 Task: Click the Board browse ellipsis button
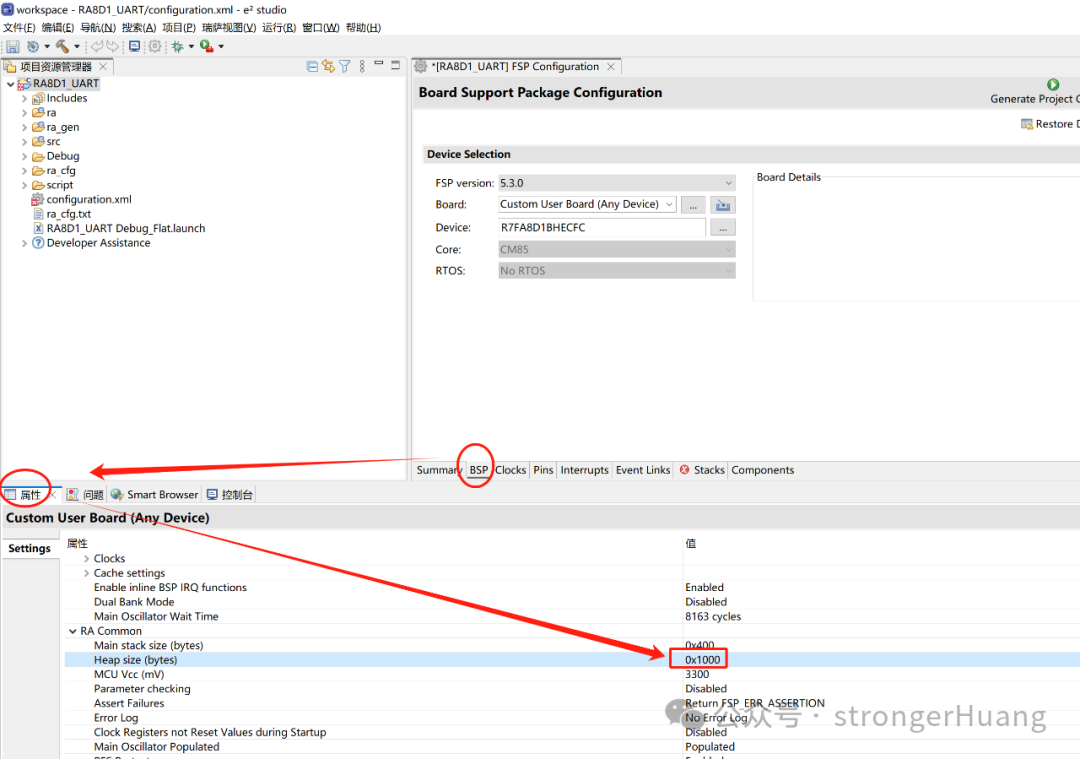coord(693,205)
